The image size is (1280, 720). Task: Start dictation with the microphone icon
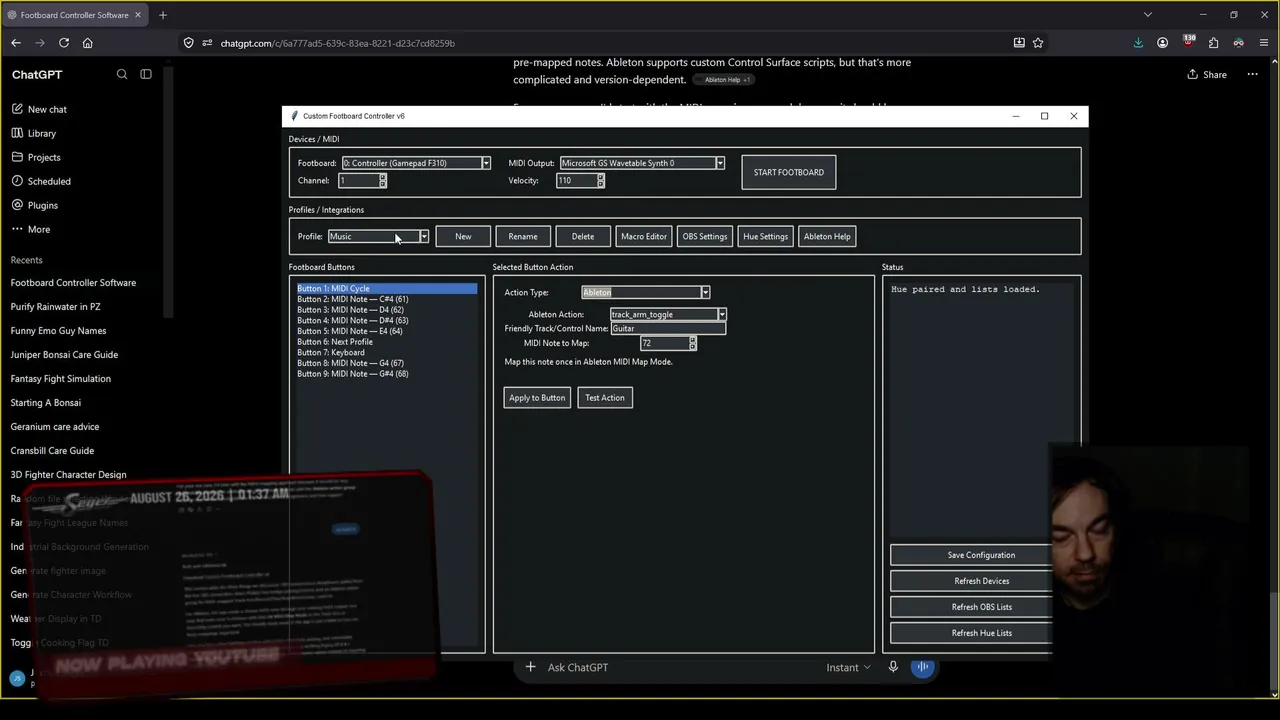pyautogui.click(x=893, y=667)
